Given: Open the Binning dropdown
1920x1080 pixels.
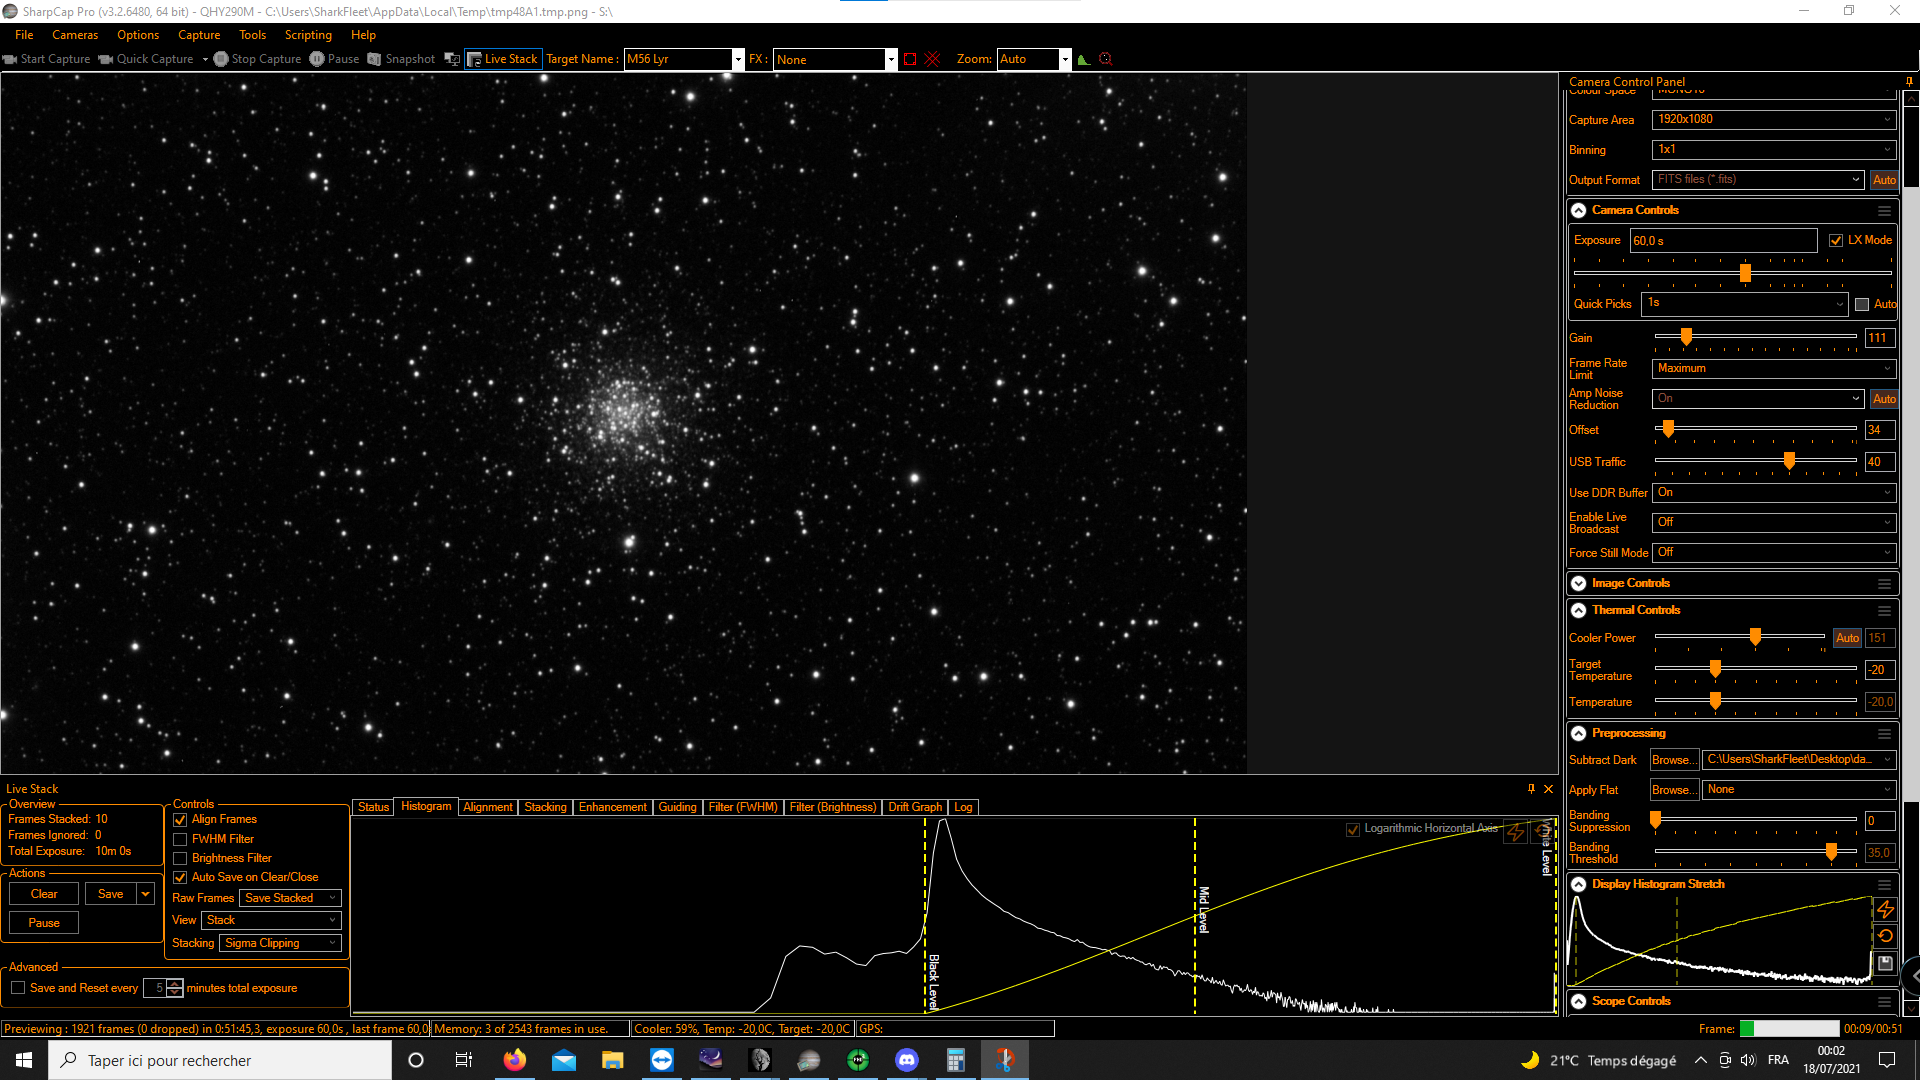Looking at the screenshot, I should 1774,149.
